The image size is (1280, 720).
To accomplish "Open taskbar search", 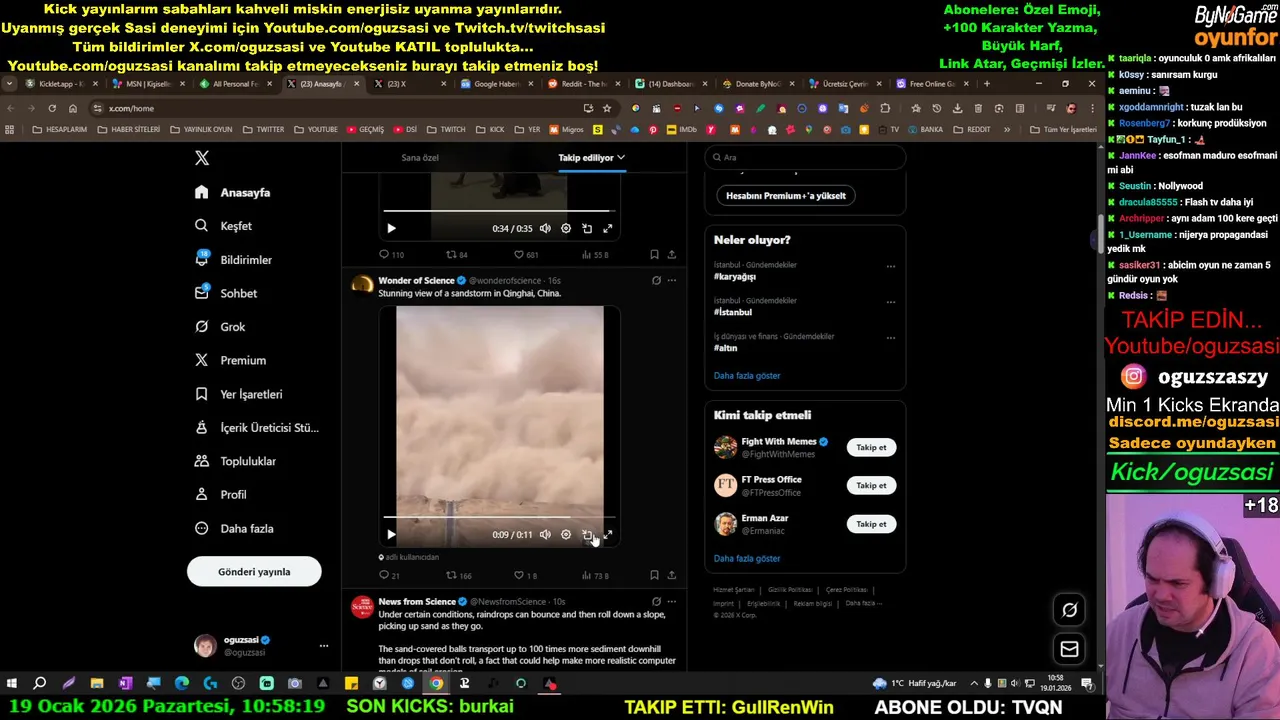I will pyautogui.click(x=39, y=684).
